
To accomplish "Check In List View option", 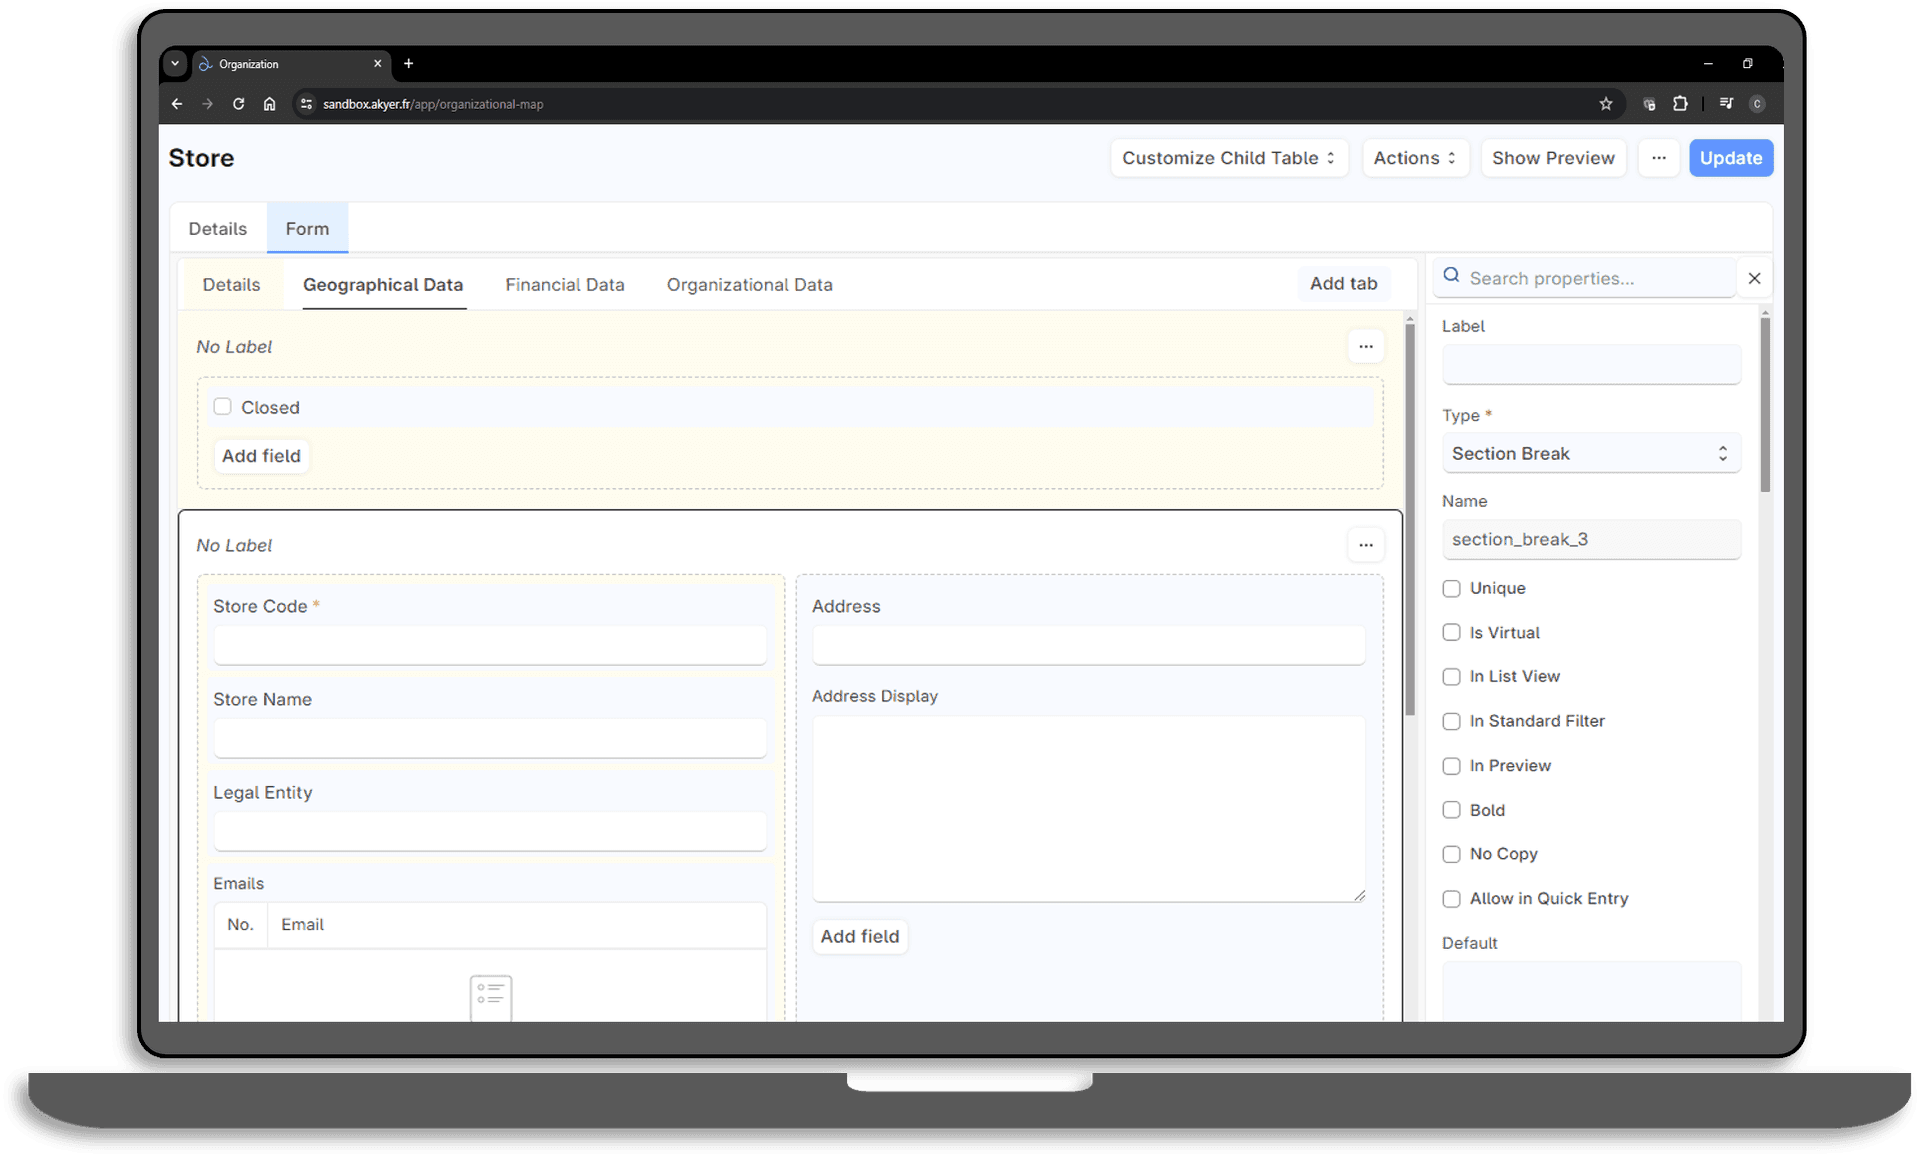I will pos(1451,677).
